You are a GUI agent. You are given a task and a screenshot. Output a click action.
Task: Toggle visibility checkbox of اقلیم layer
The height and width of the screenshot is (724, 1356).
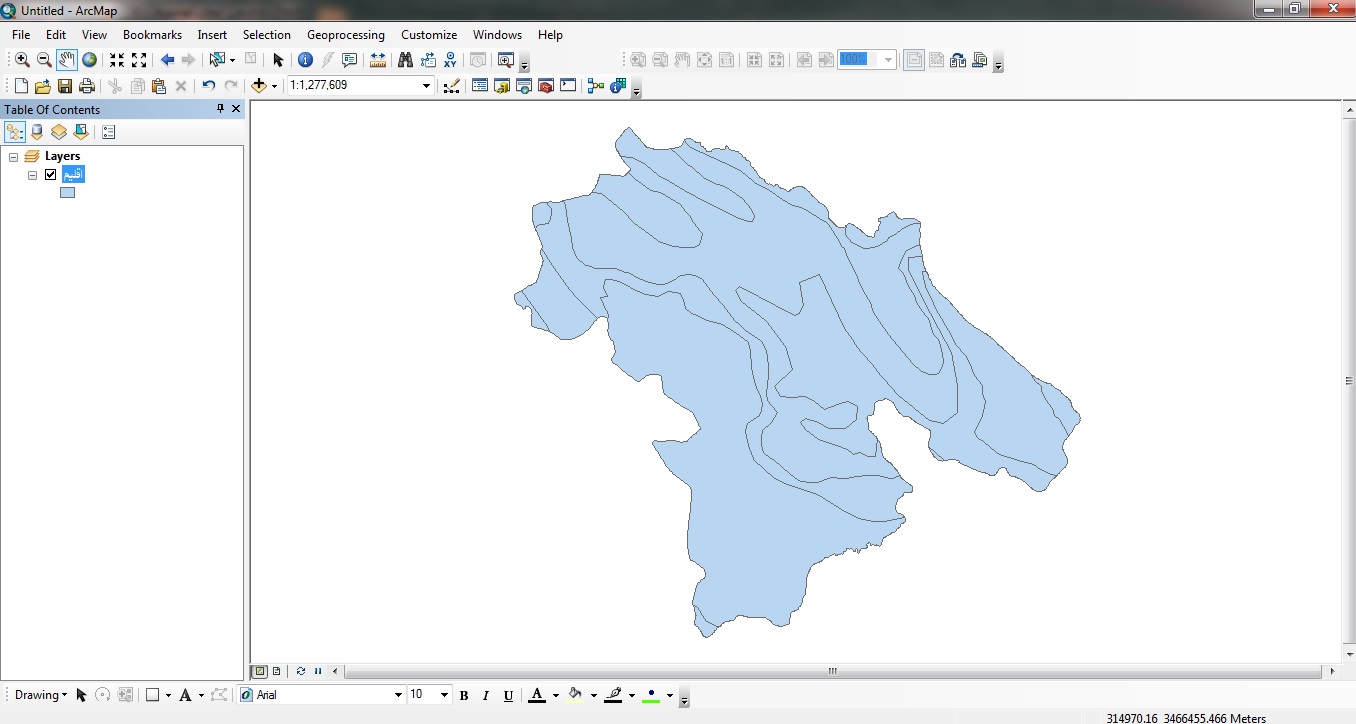pyautogui.click(x=51, y=175)
